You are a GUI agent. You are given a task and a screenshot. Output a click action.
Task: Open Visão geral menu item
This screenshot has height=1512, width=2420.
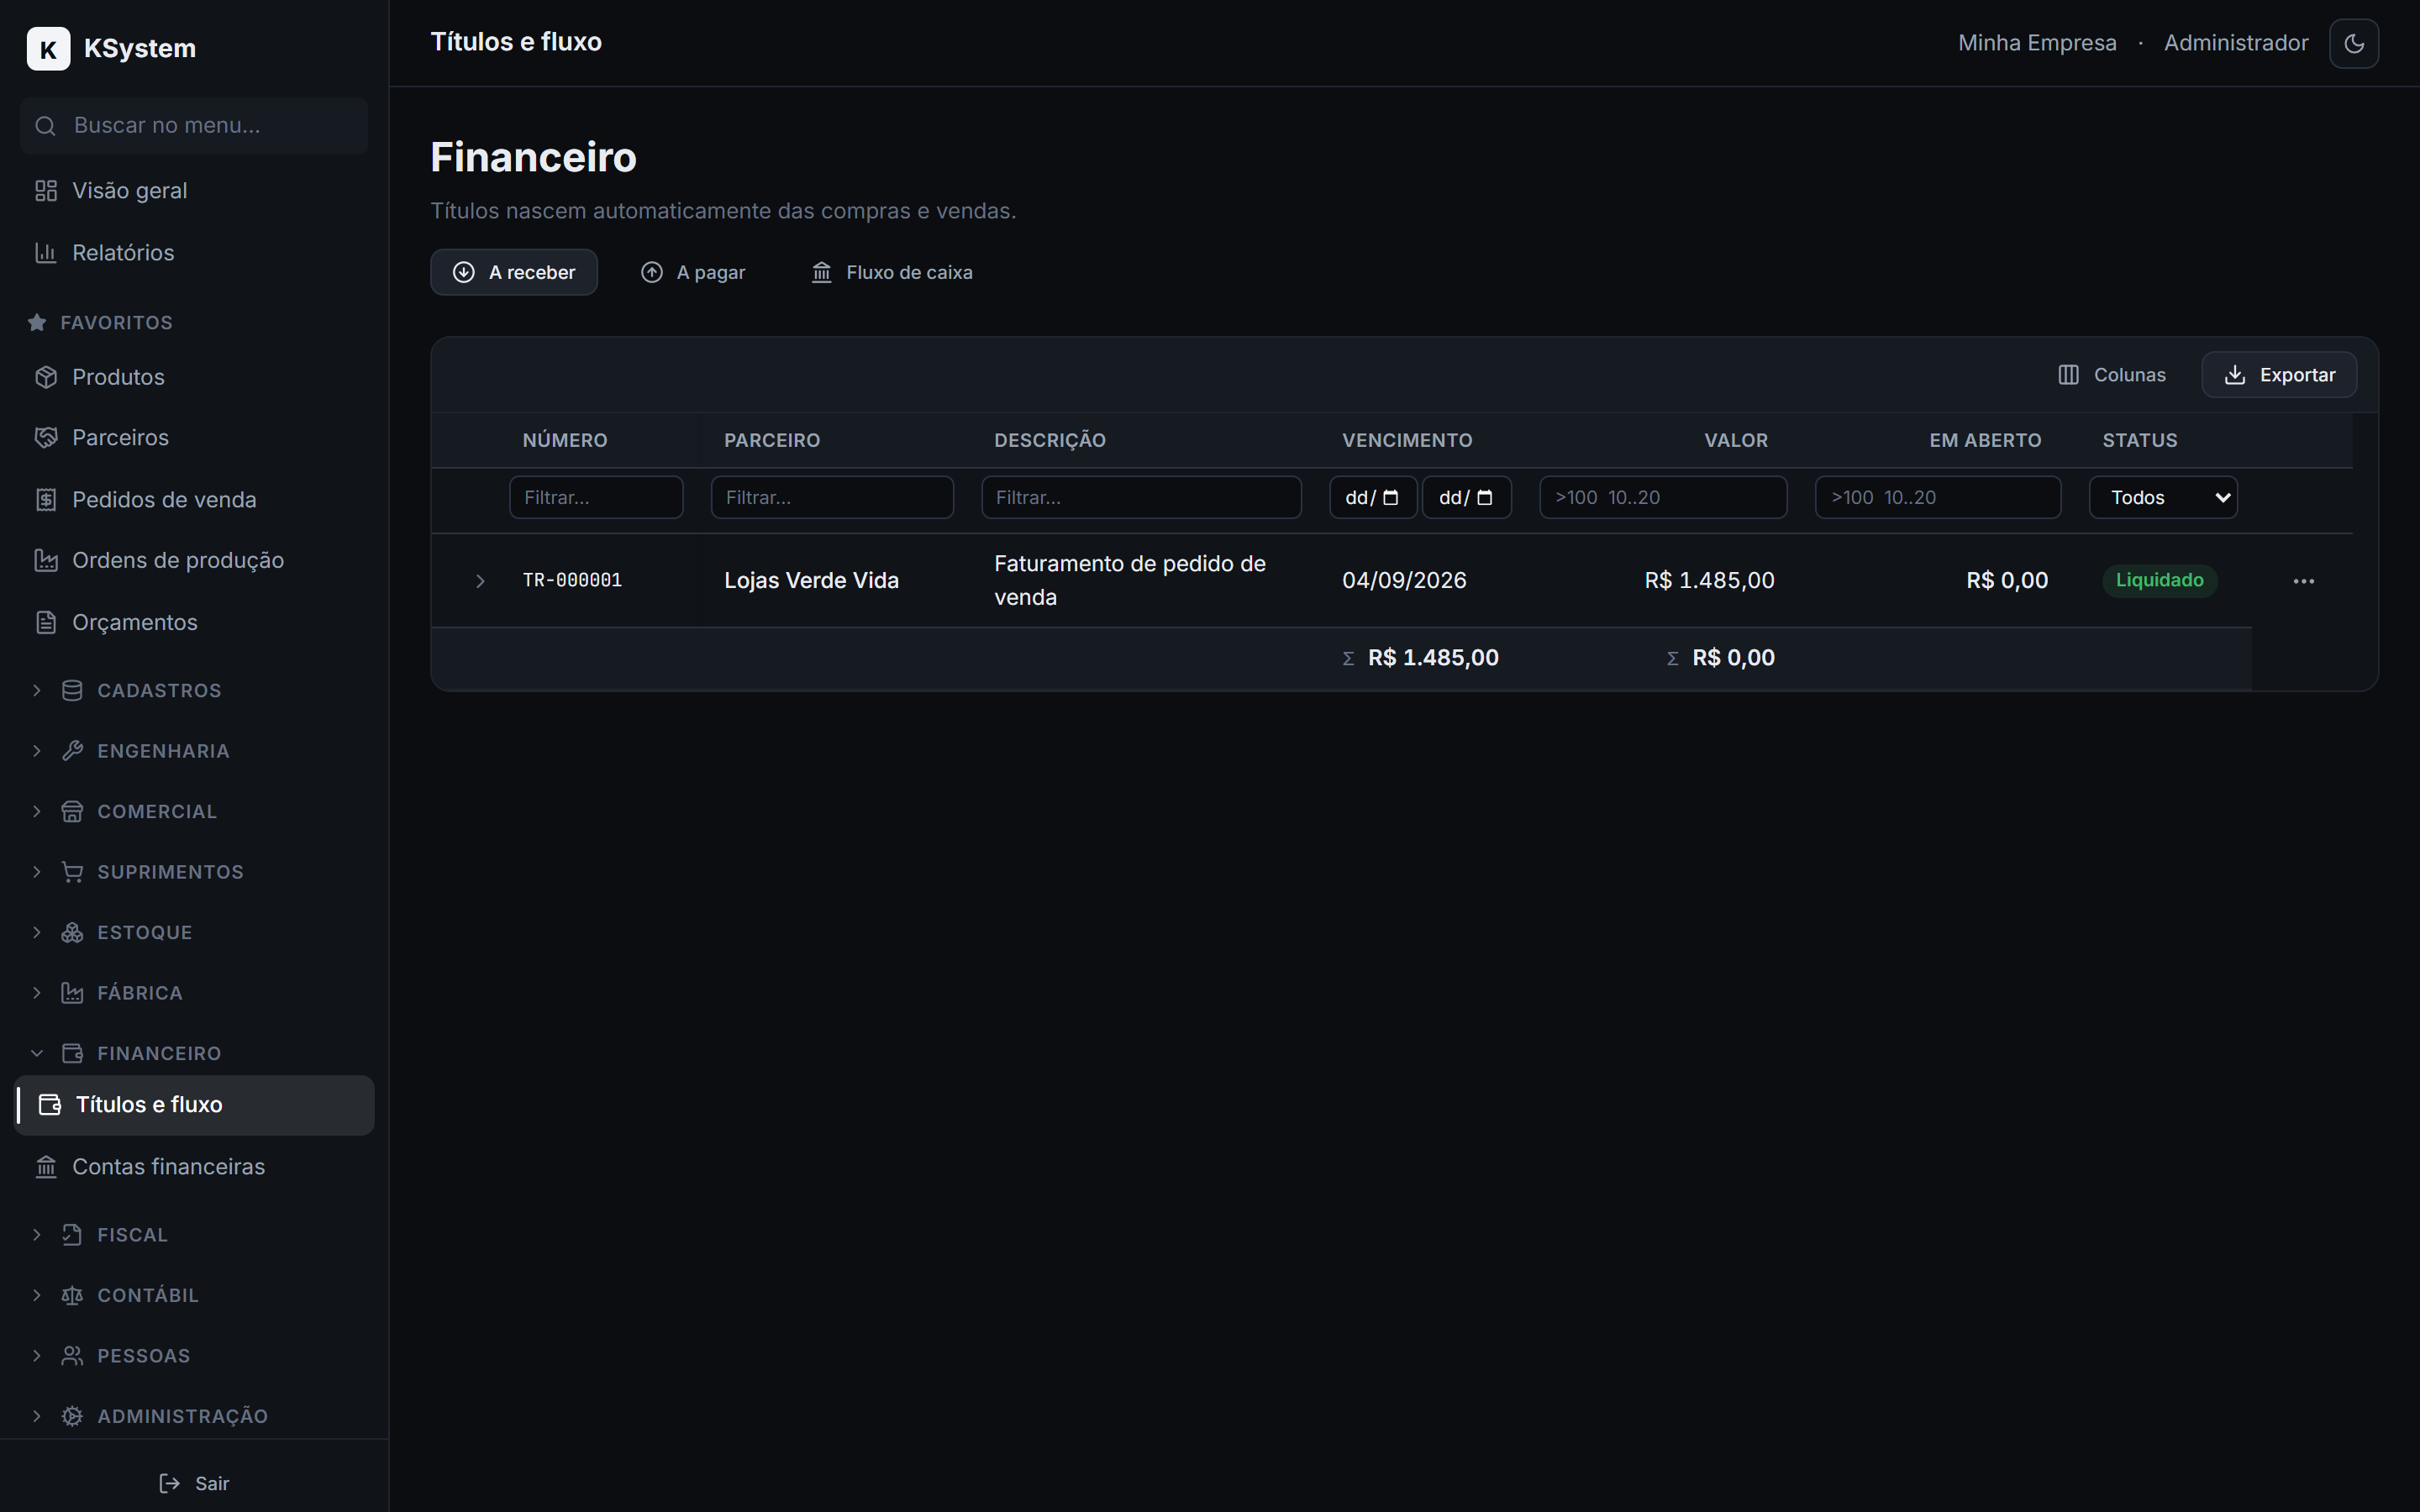[194, 191]
